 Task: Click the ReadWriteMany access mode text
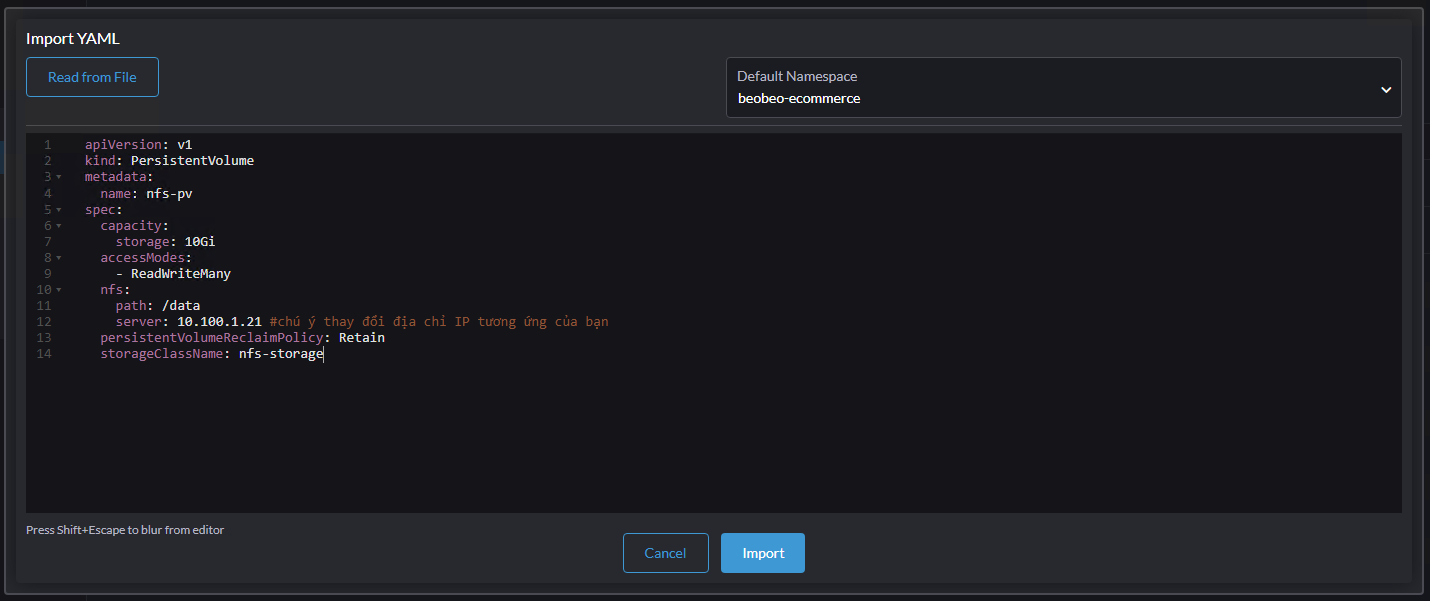tap(181, 273)
